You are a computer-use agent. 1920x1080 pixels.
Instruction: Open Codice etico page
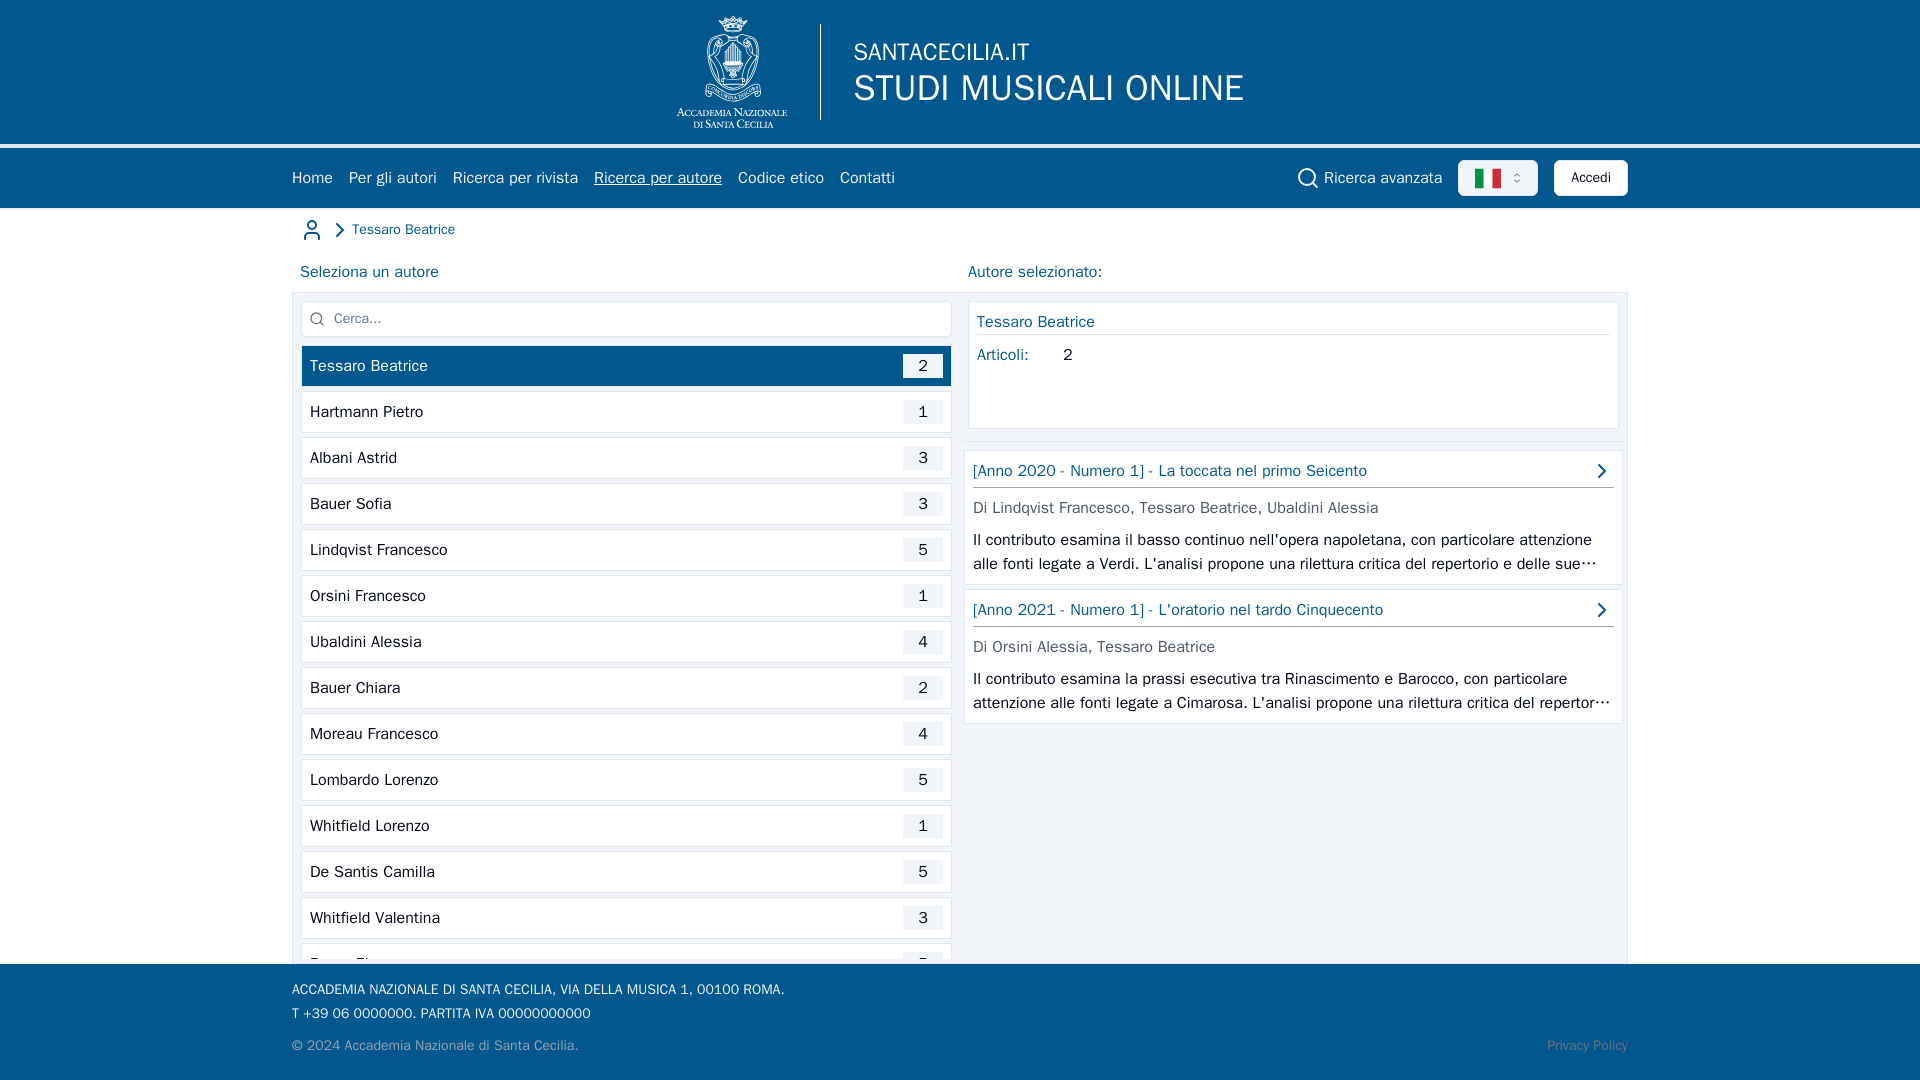coord(781,178)
